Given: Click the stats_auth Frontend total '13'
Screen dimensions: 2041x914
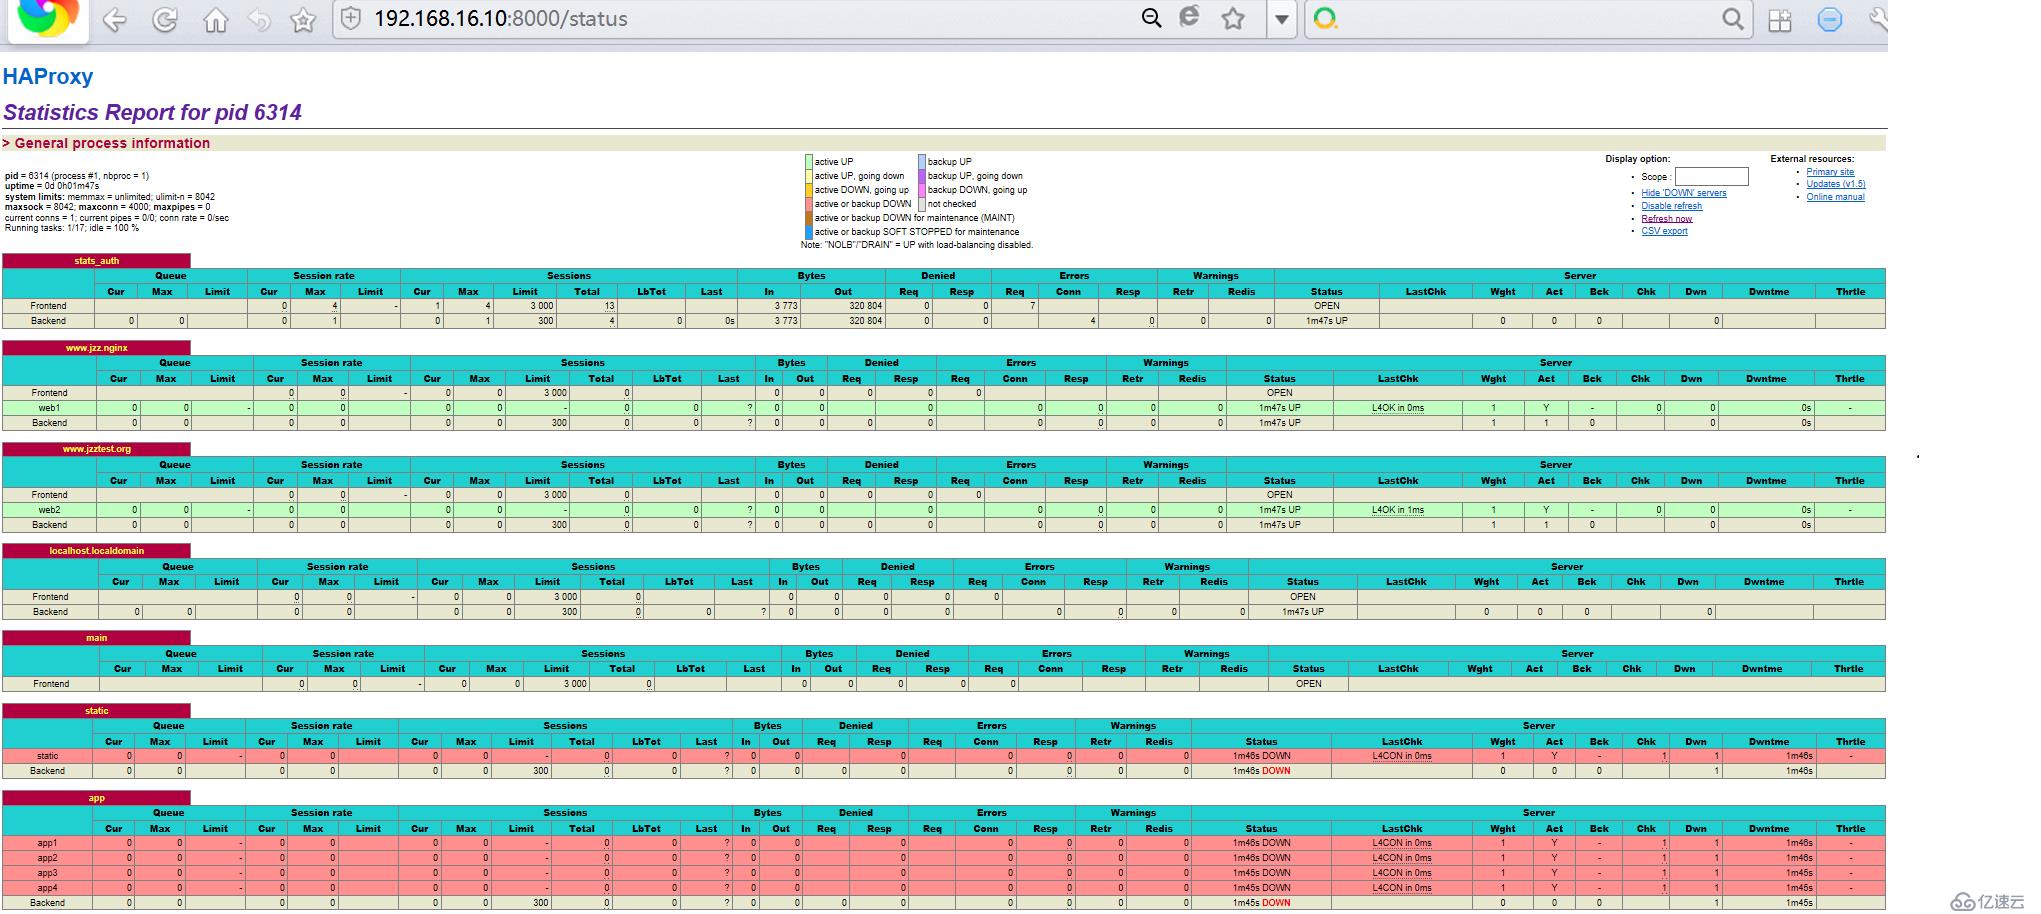Looking at the screenshot, I should [x=608, y=306].
